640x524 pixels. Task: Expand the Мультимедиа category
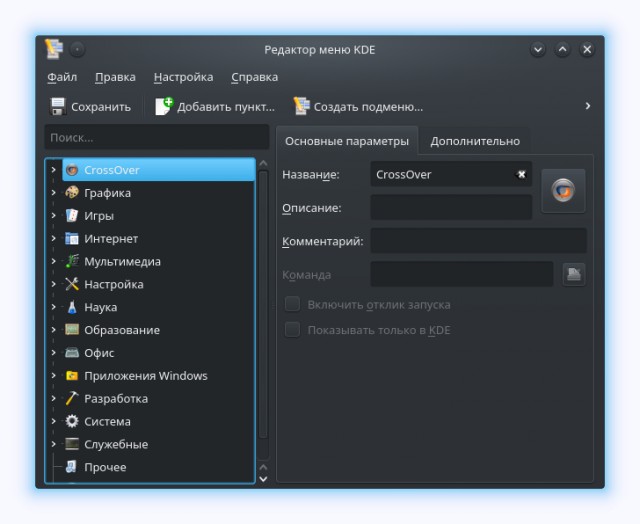[53, 261]
